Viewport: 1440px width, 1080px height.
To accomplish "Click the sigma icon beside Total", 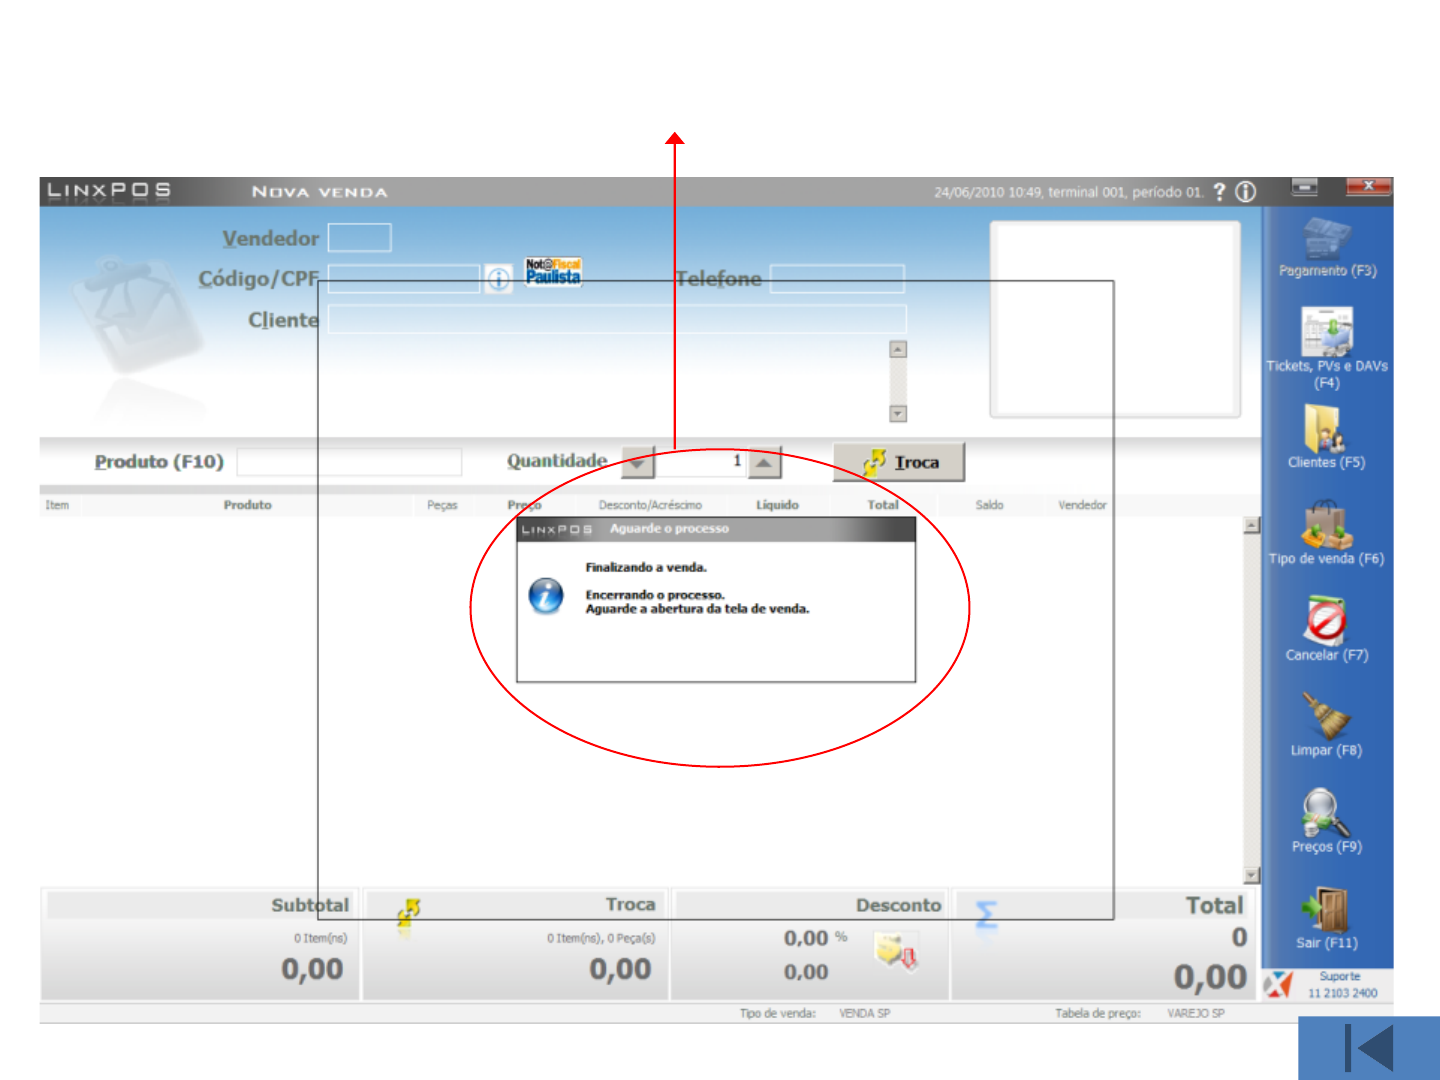I will (985, 914).
